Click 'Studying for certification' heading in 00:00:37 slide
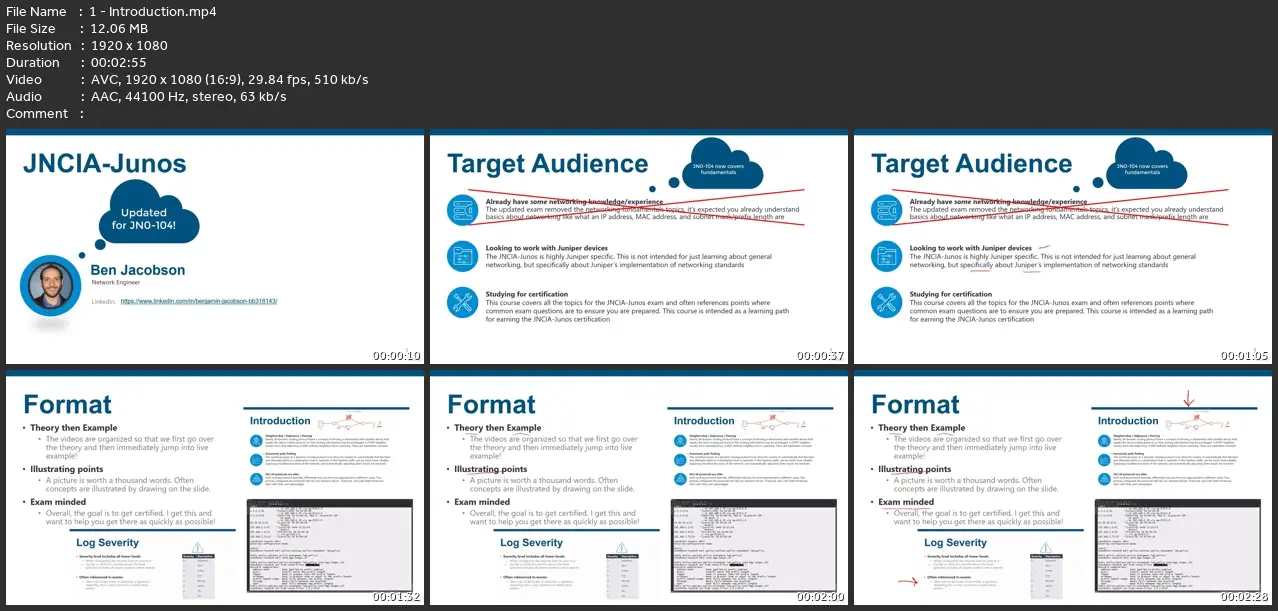The image size is (1278, 611). (528, 295)
